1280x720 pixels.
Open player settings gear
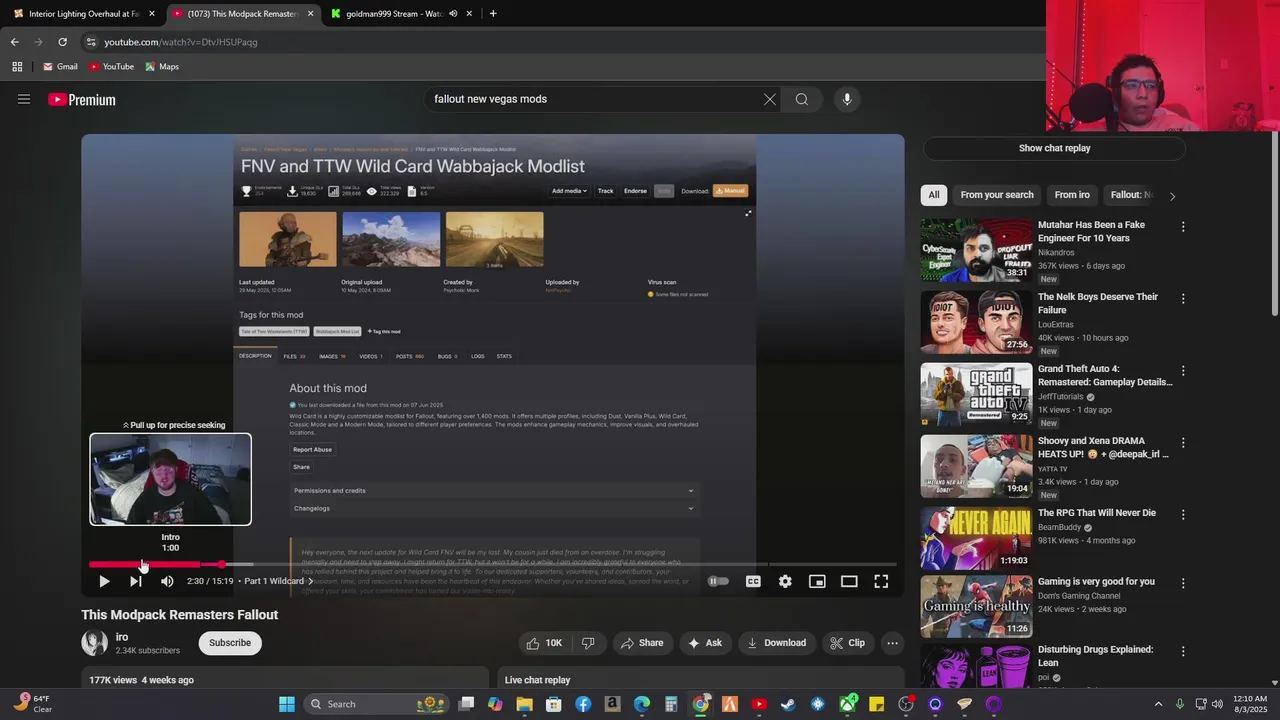[785, 581]
